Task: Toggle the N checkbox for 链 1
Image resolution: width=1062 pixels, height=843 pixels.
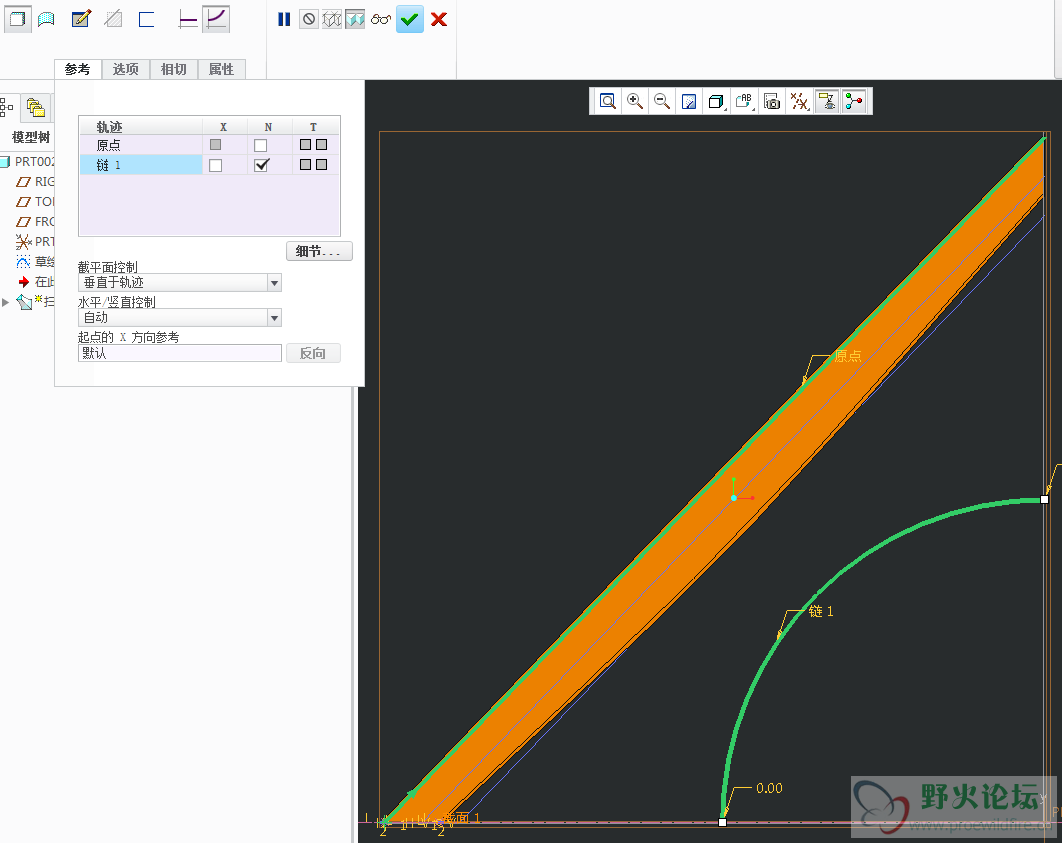Action: click(261, 165)
